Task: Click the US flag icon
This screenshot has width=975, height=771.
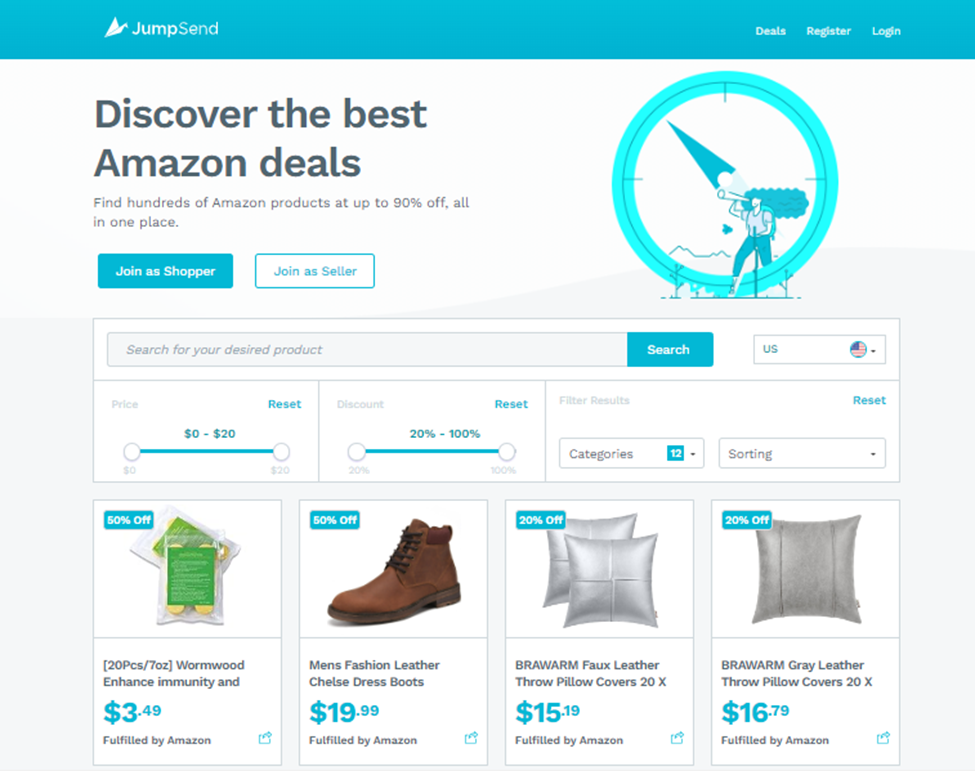Action: (x=858, y=349)
